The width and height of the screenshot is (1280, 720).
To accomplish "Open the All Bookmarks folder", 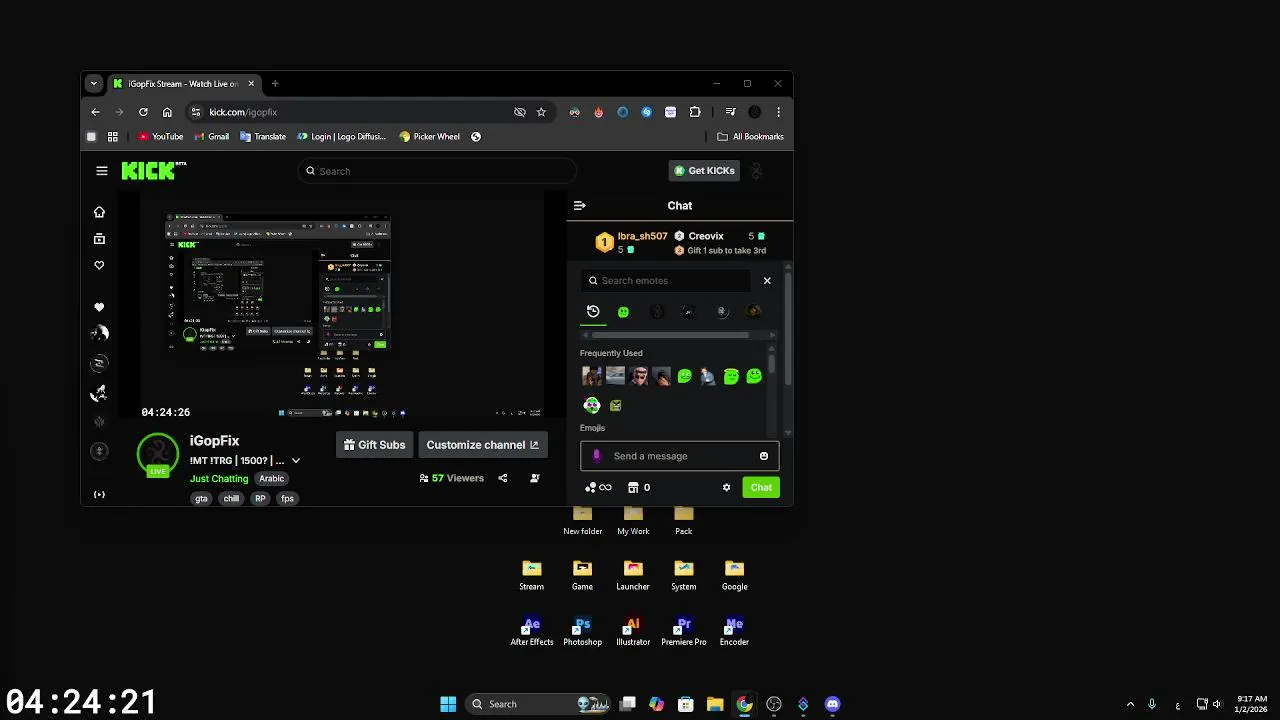I will point(750,137).
